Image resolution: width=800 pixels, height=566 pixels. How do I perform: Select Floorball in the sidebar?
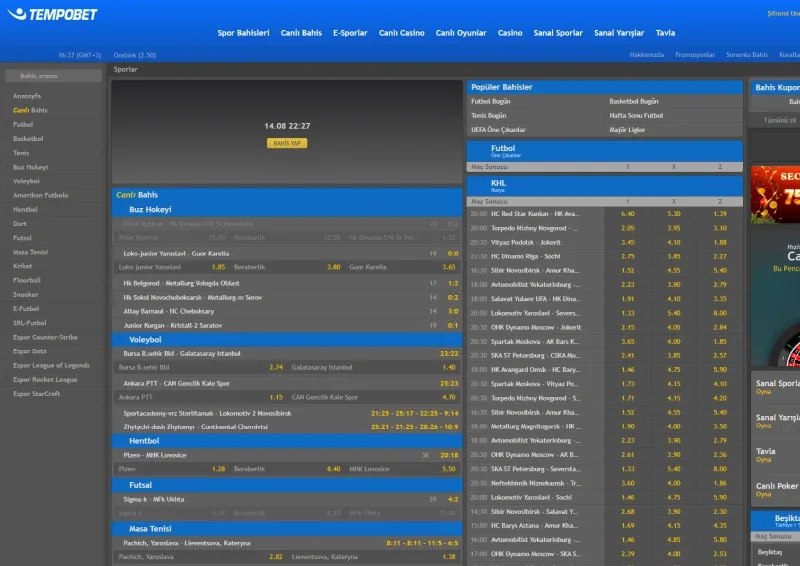coord(27,281)
